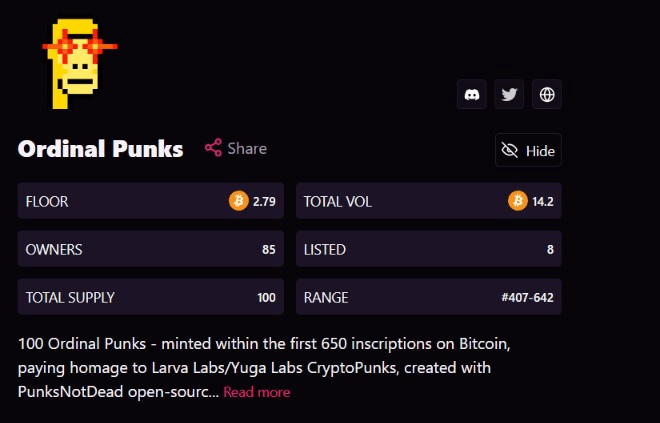Viewport: 660px width, 423px height.
Task: Open the Twitter bird icon
Action: point(509,94)
